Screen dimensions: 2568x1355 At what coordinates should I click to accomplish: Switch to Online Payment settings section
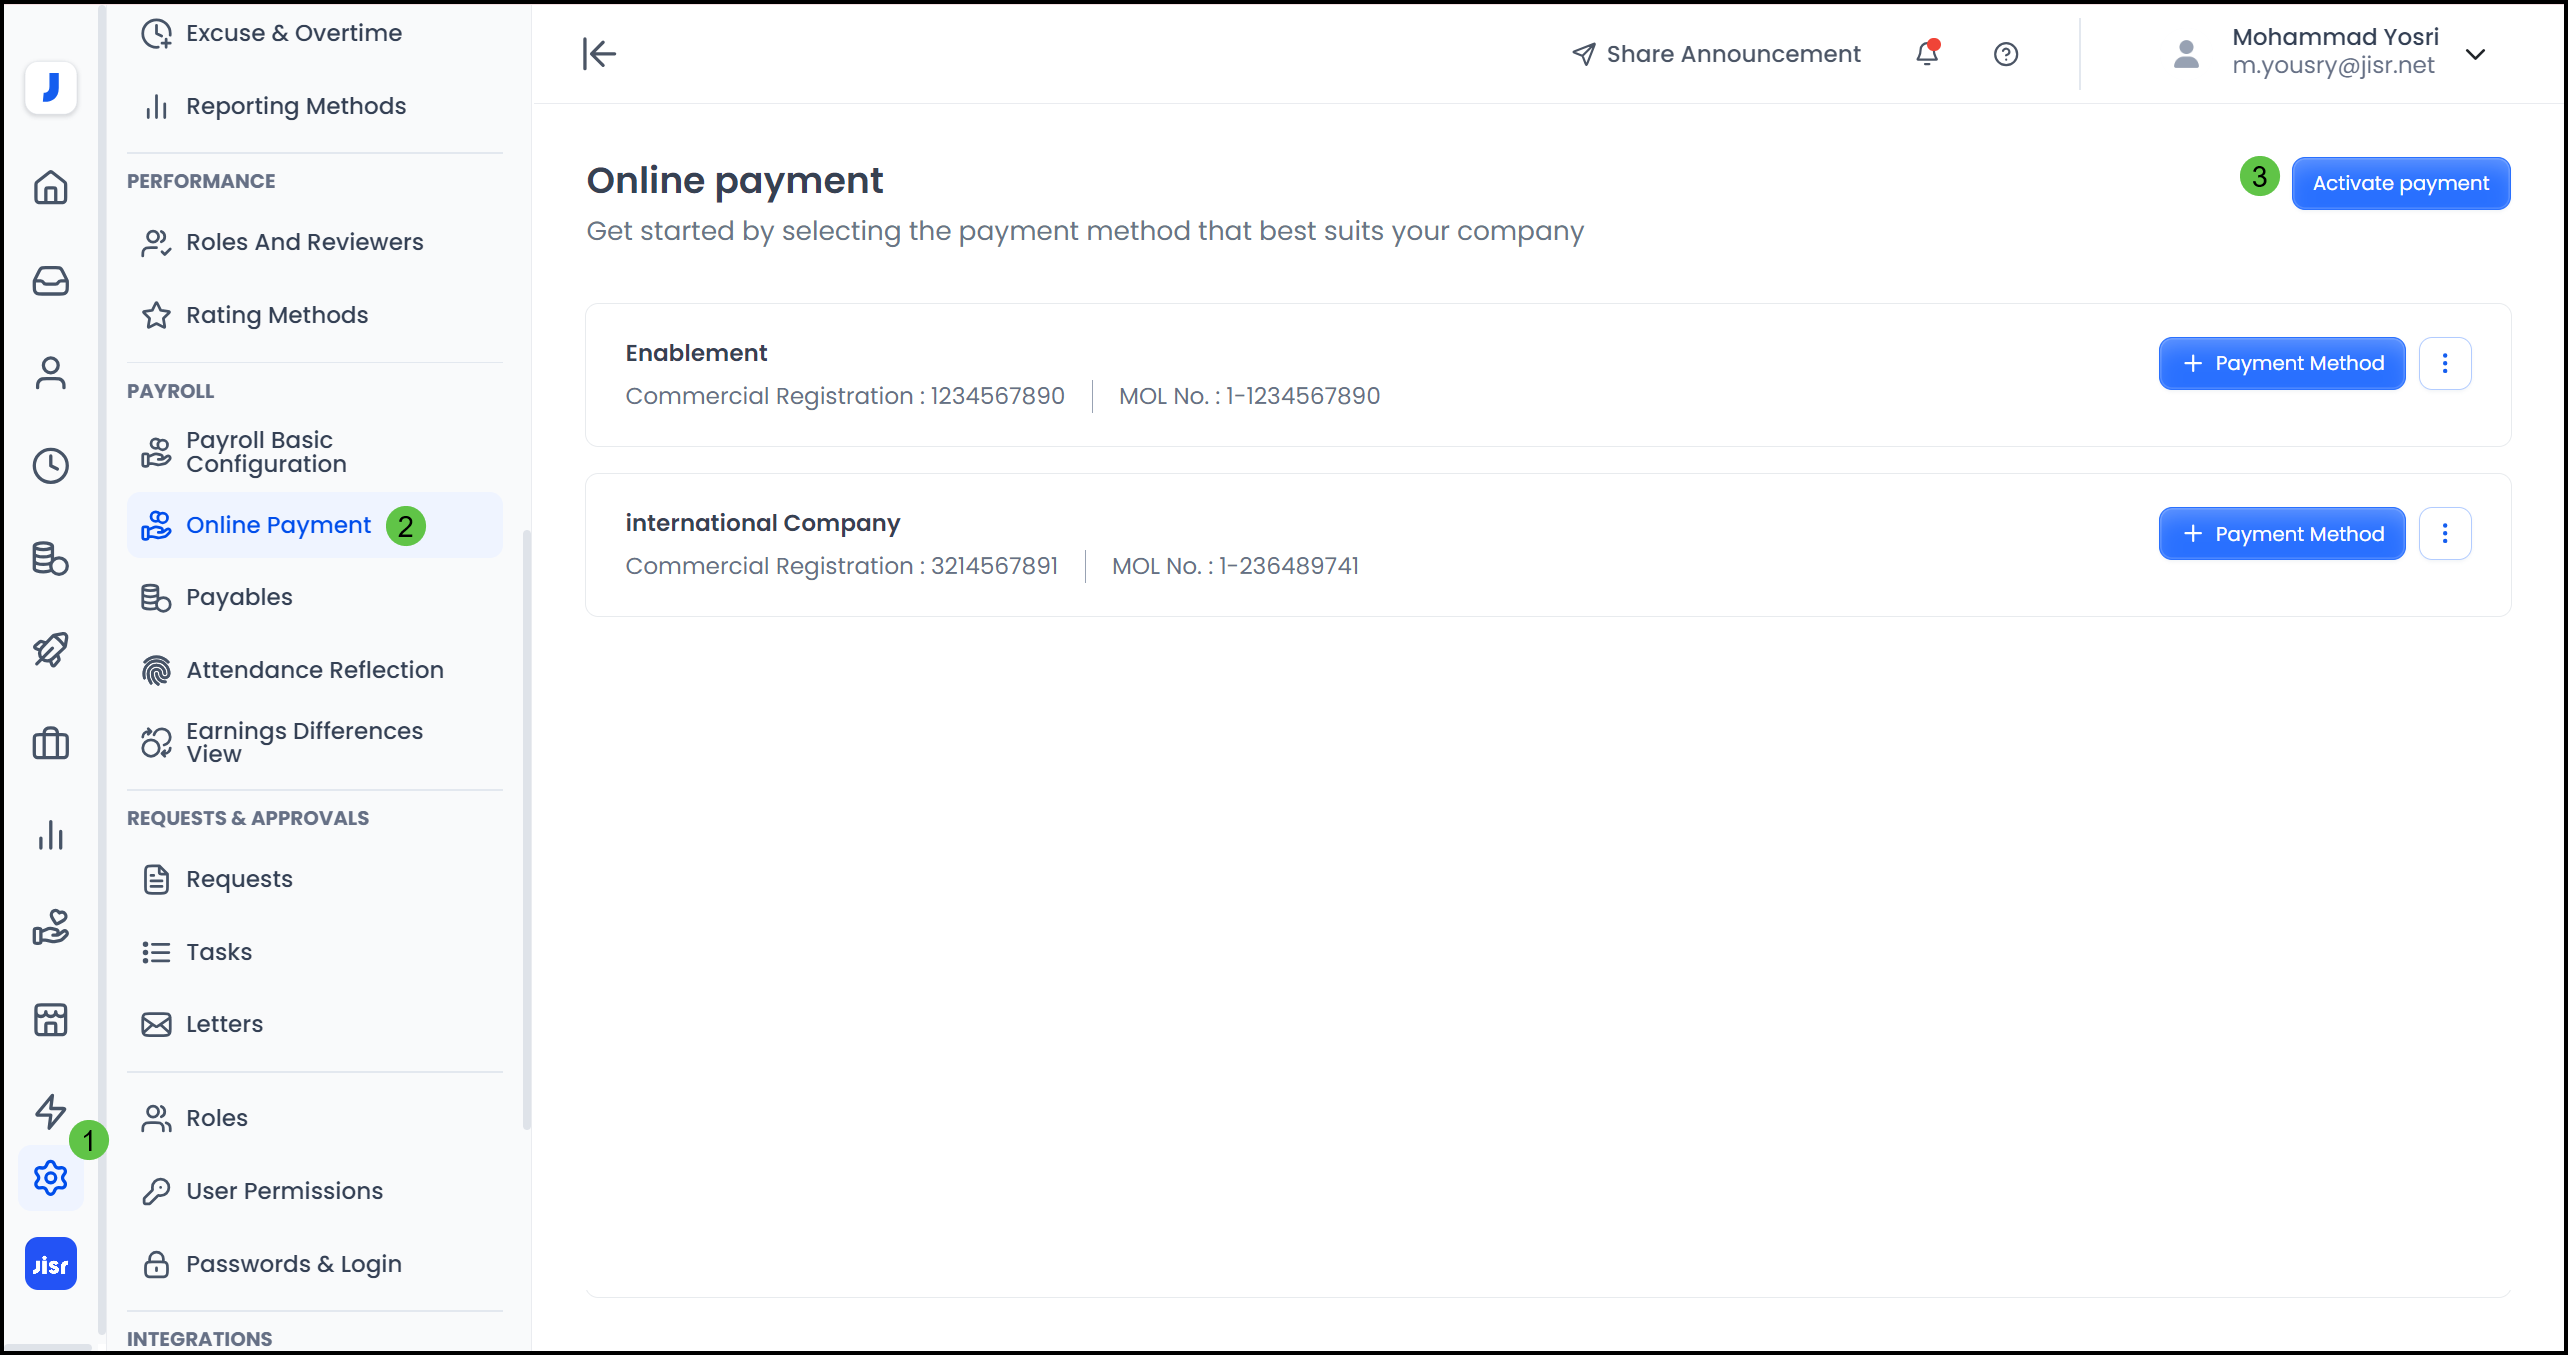tap(278, 524)
